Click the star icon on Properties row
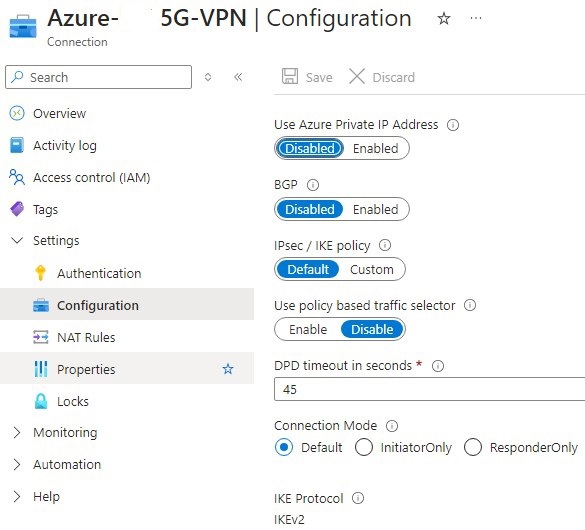 pos(228,369)
